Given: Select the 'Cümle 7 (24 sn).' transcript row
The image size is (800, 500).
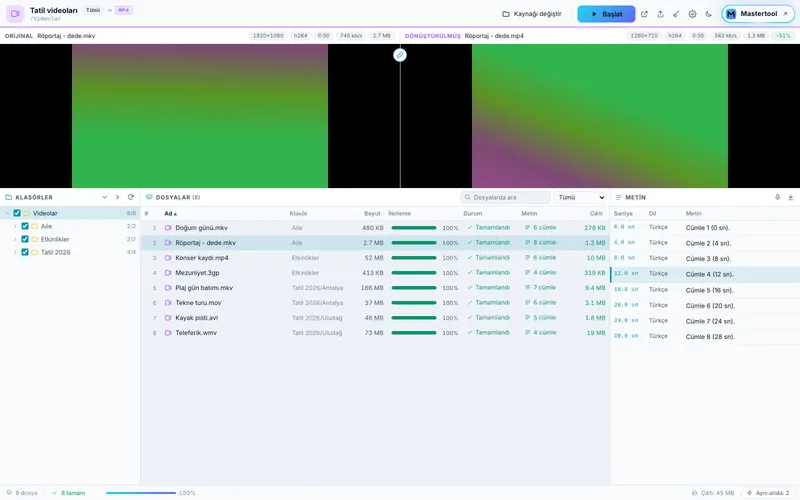Looking at the screenshot, I should point(705,321).
